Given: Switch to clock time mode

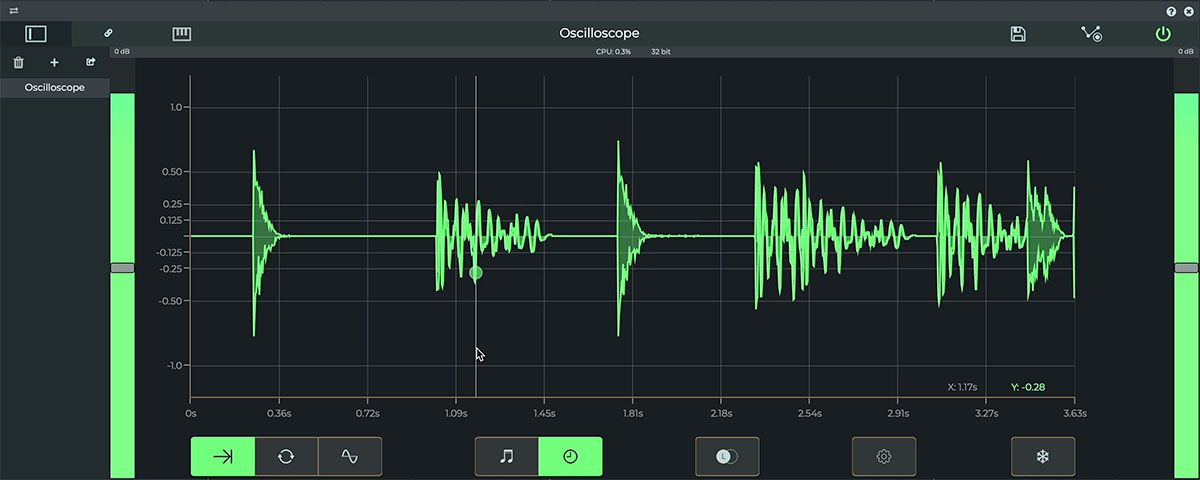Looking at the screenshot, I should click(570, 456).
